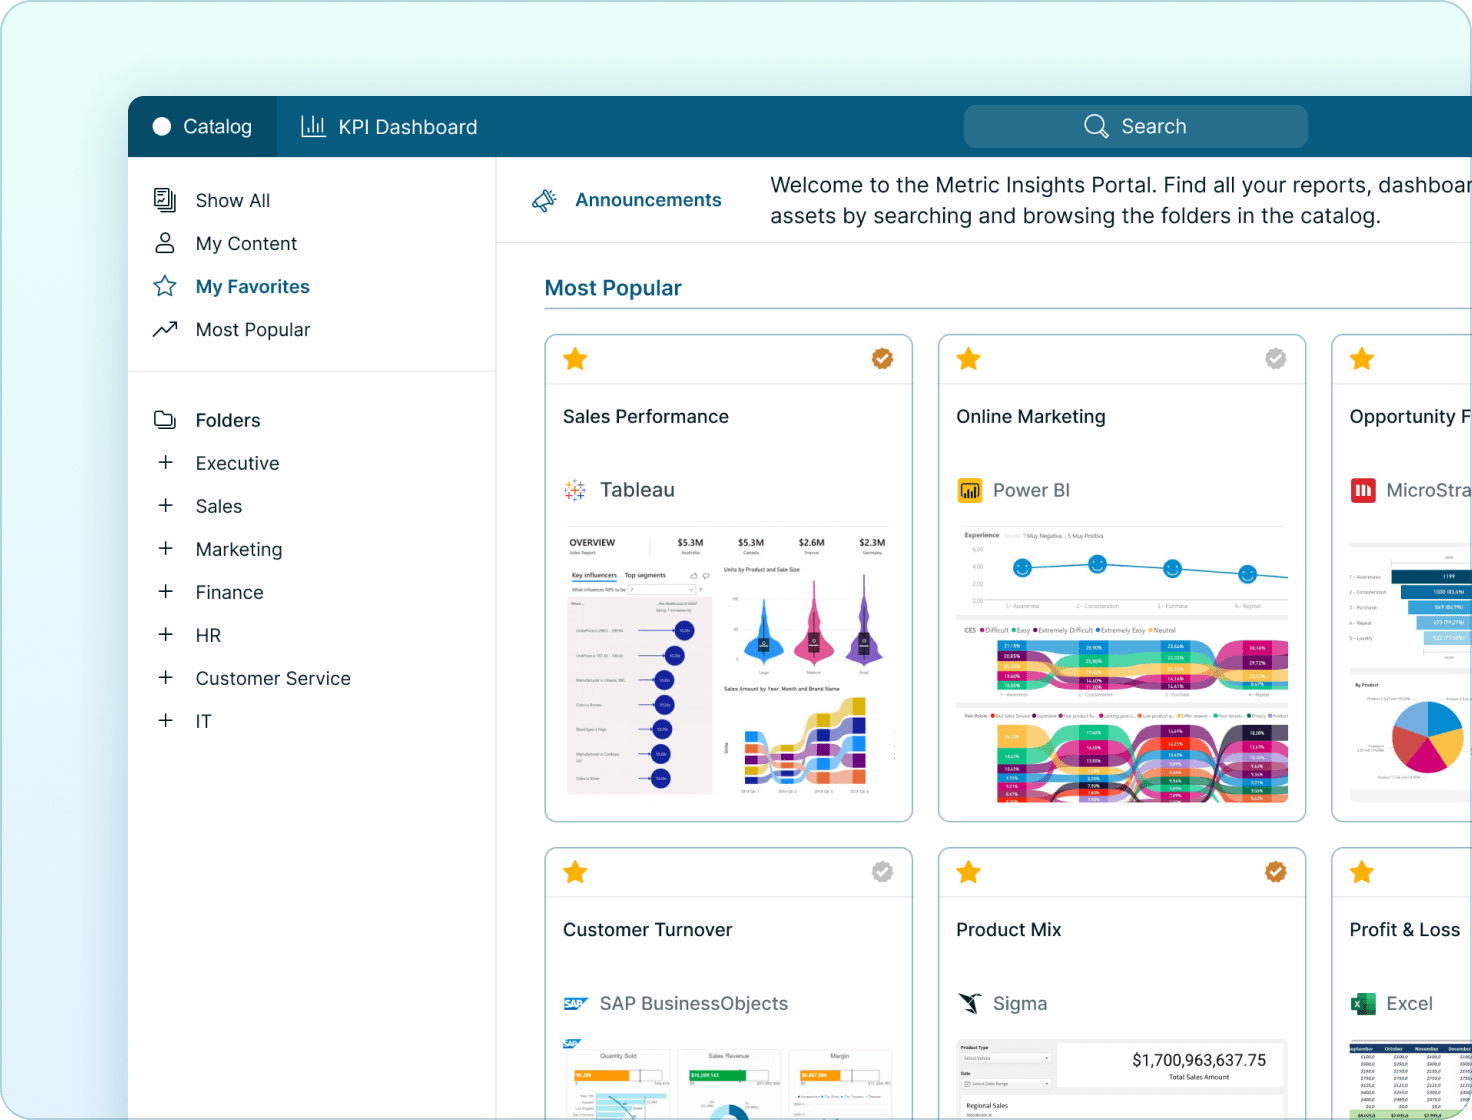Click the Folders heading

tap(228, 420)
